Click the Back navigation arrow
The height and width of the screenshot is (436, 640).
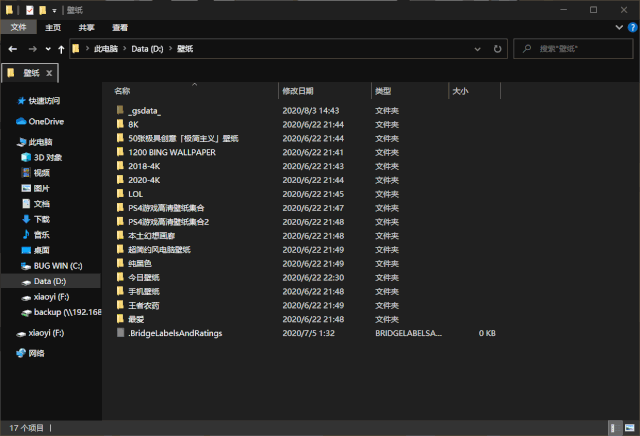coord(12,49)
